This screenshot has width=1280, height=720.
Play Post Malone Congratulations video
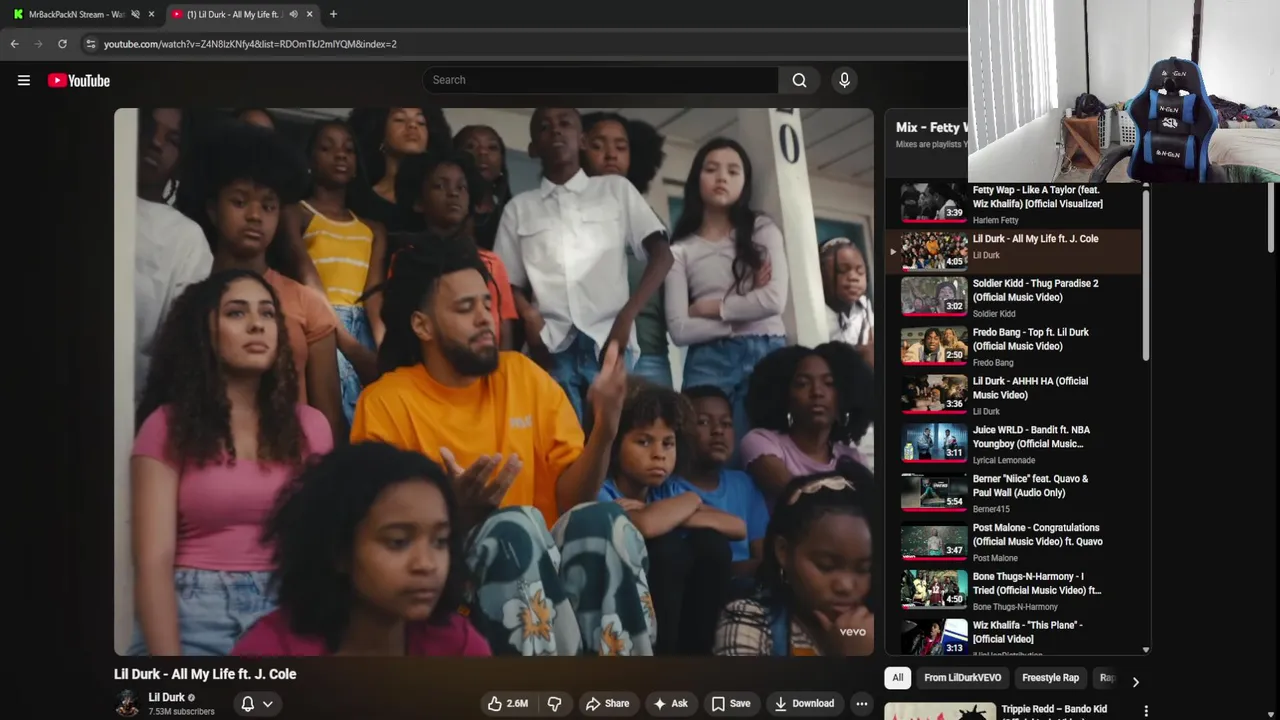coord(1014,542)
